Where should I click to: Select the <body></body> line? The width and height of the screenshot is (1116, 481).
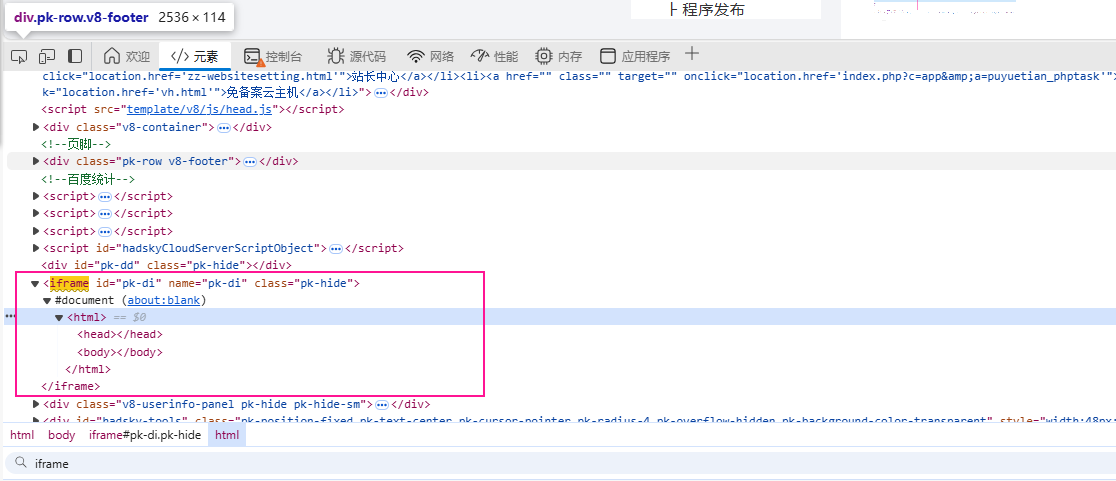[x=120, y=352]
